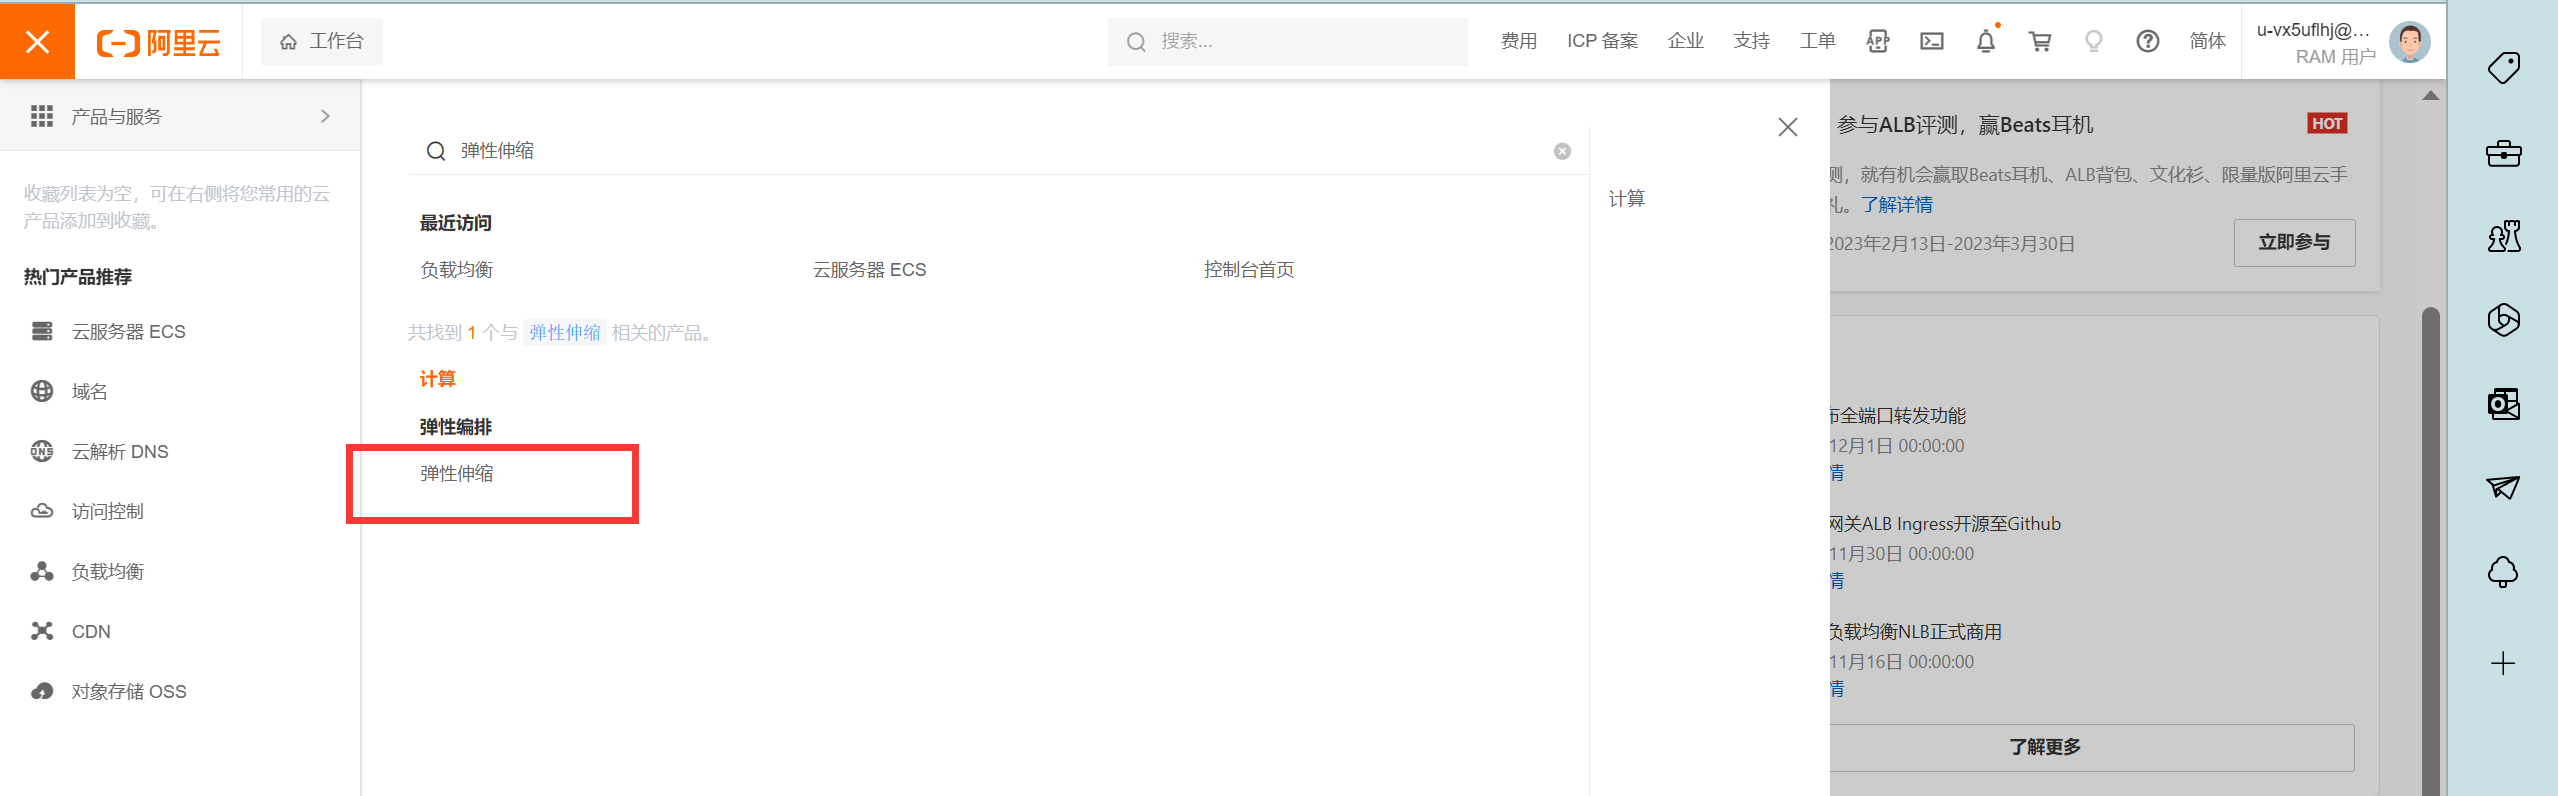Screen dimensions: 2558x796
Task: Open notifications bell icon
Action: [x=1986, y=41]
